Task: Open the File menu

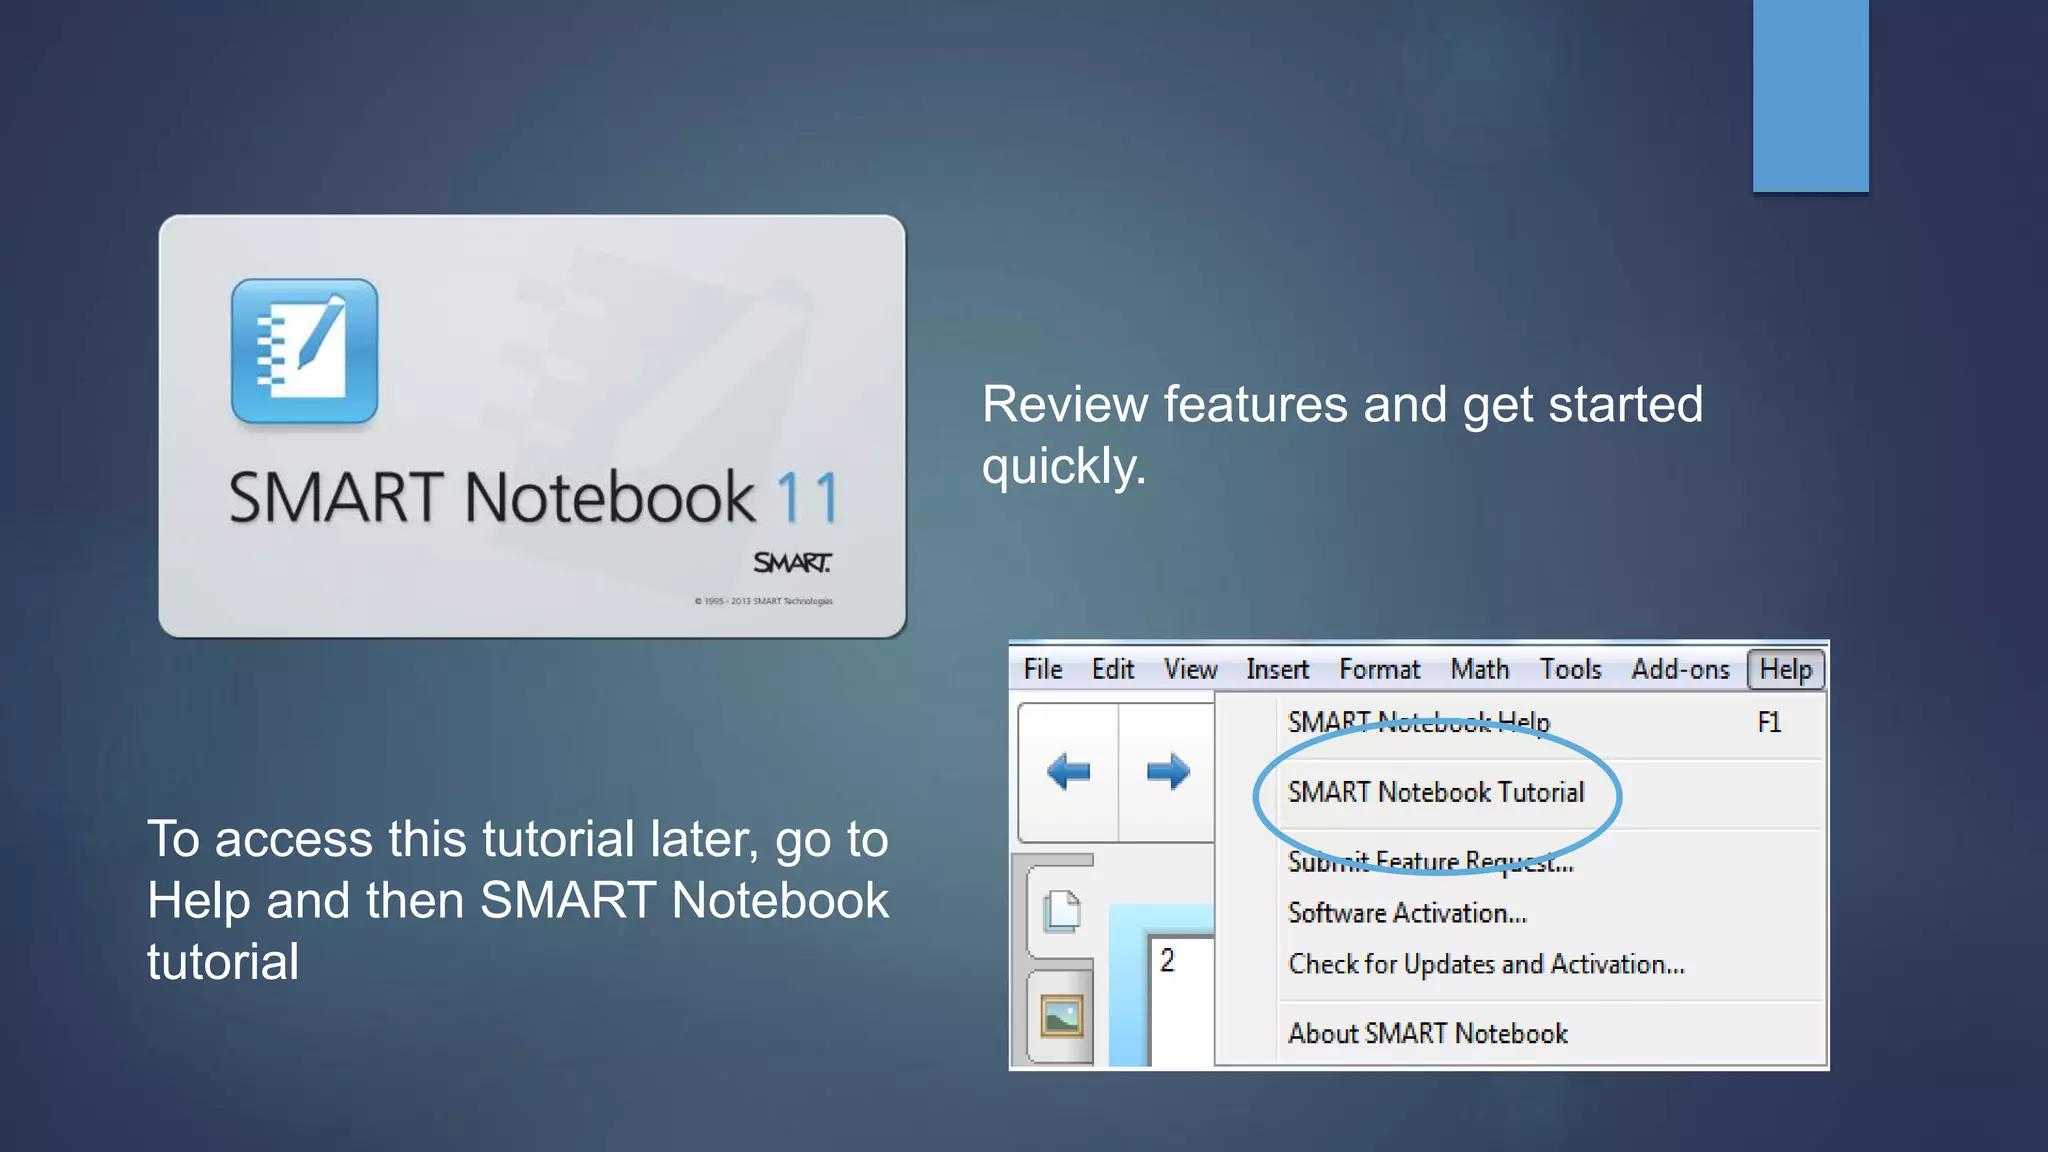Action: [1042, 669]
